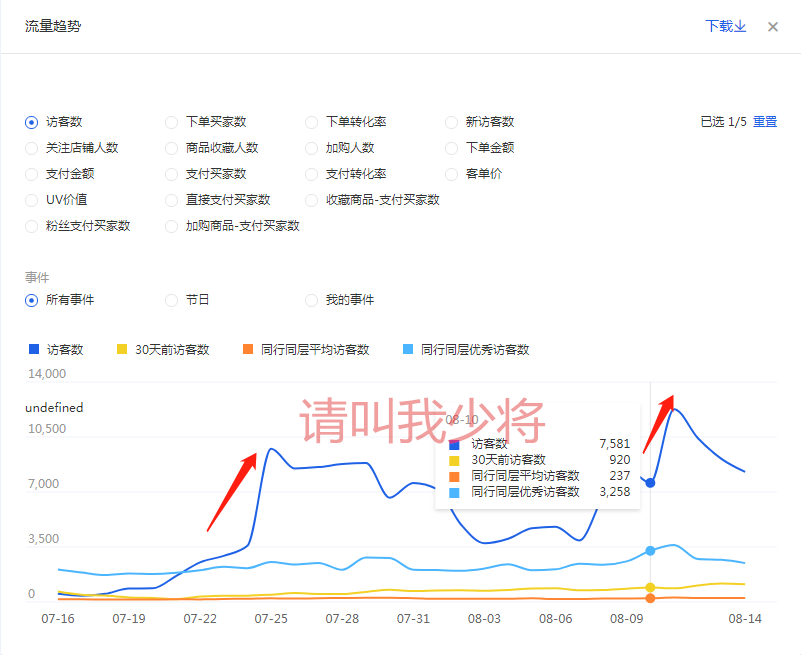Toggle the blue 访客数 legend swatch
The height and width of the screenshot is (655, 801).
[x=34, y=350]
